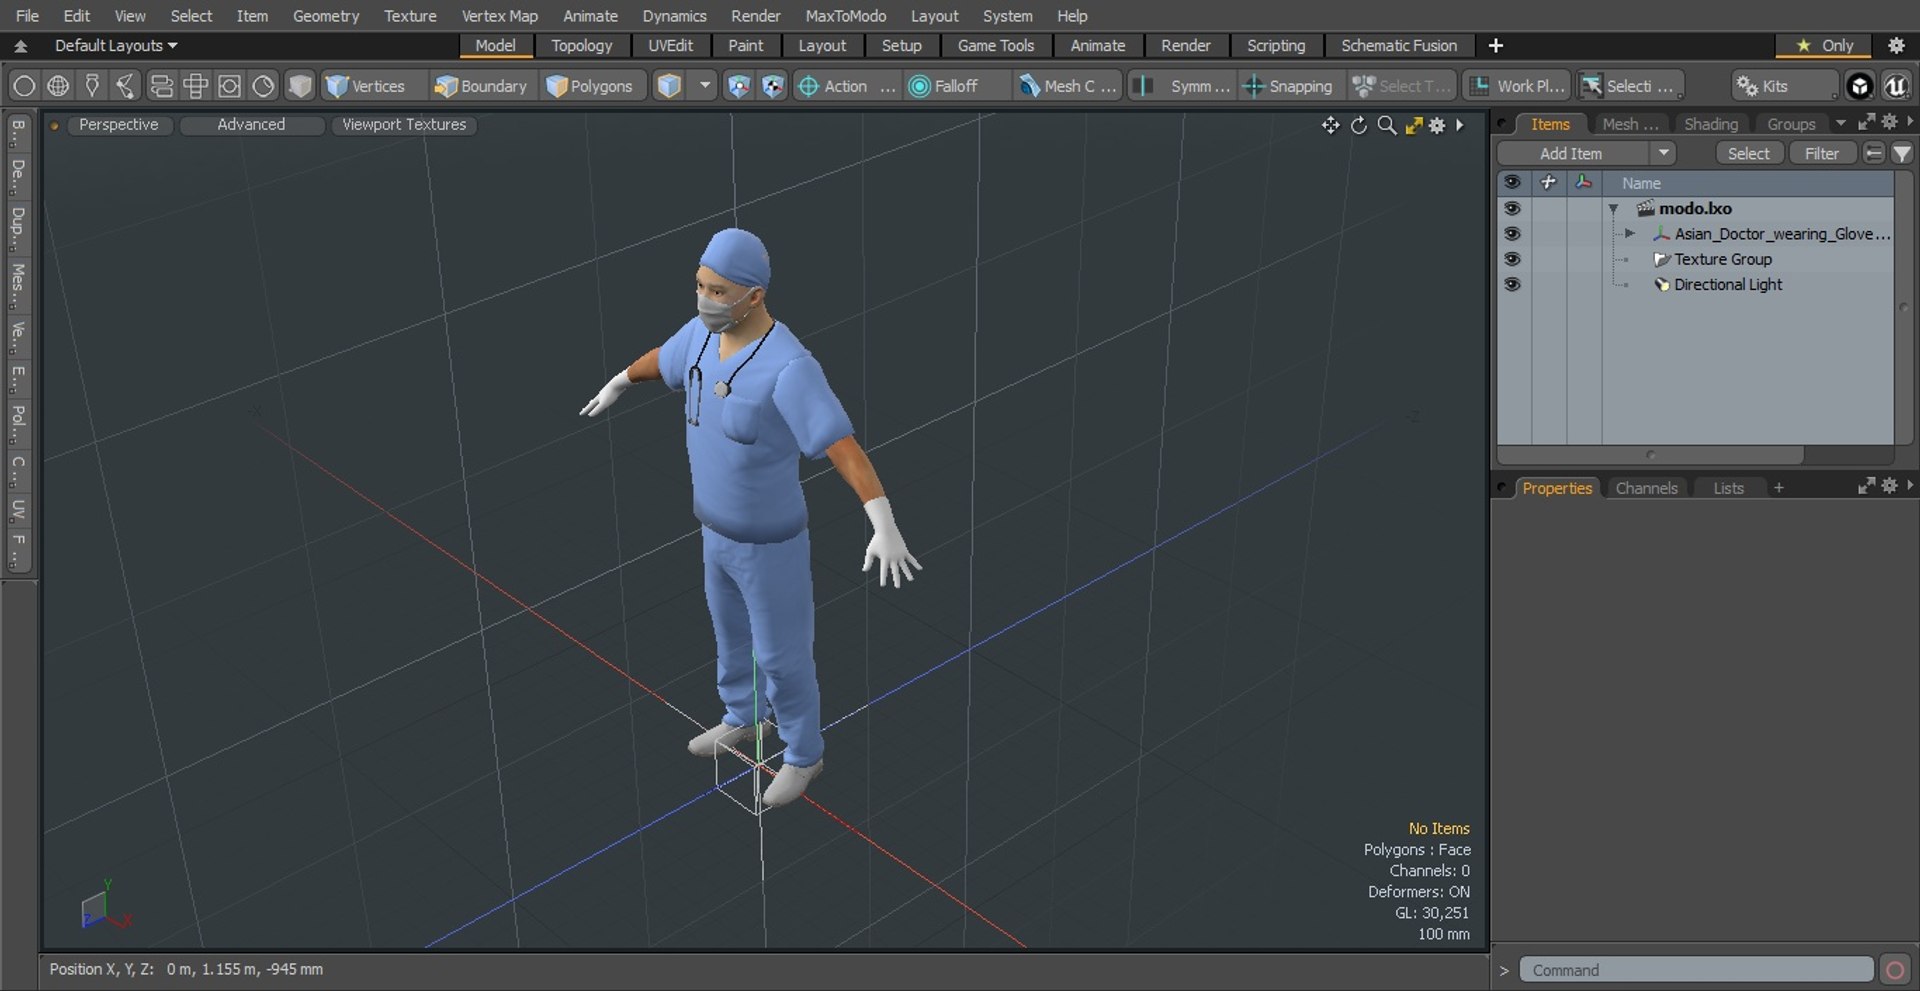Click the Polygons selection mode button
This screenshot has width=1920, height=991.
tap(591, 86)
